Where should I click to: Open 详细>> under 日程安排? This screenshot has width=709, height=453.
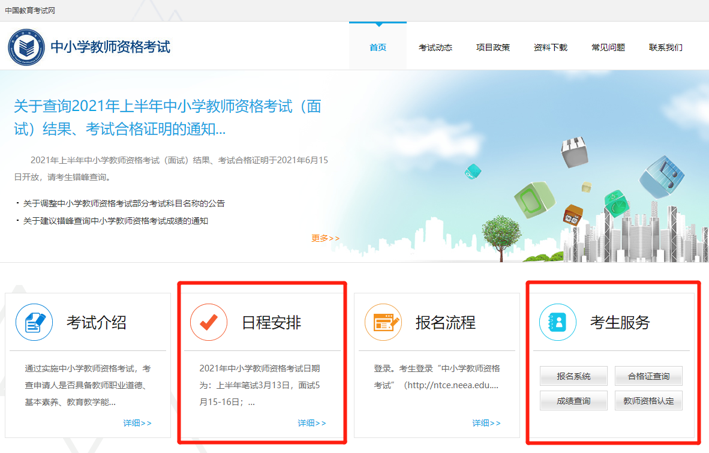click(x=312, y=423)
